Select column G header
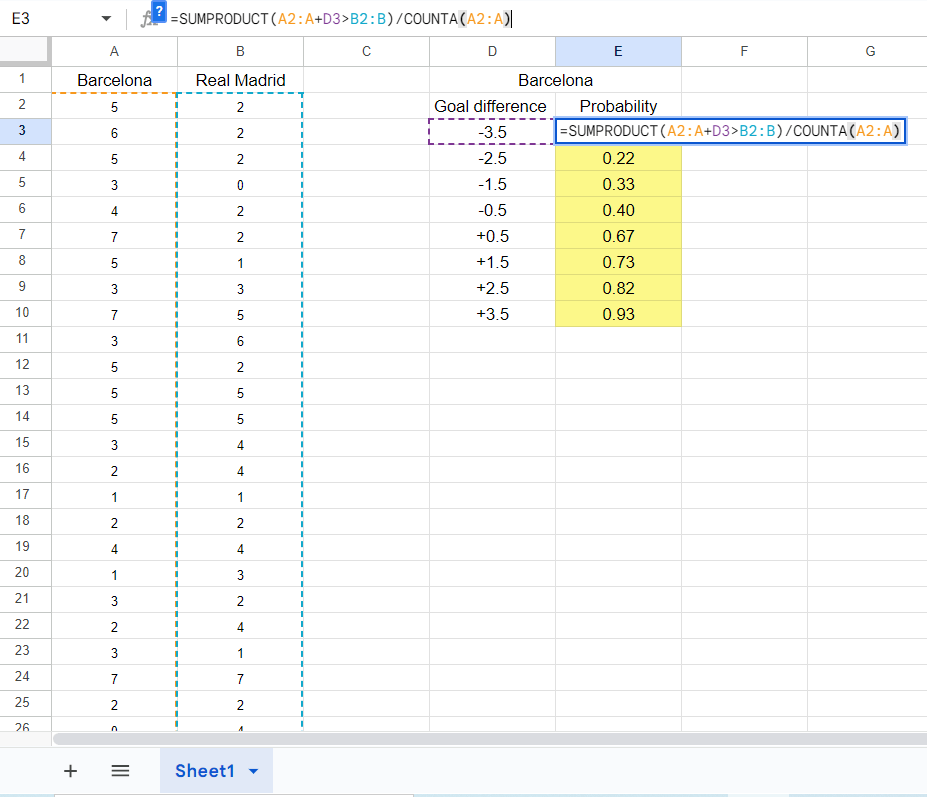The width and height of the screenshot is (927, 797). tap(867, 51)
